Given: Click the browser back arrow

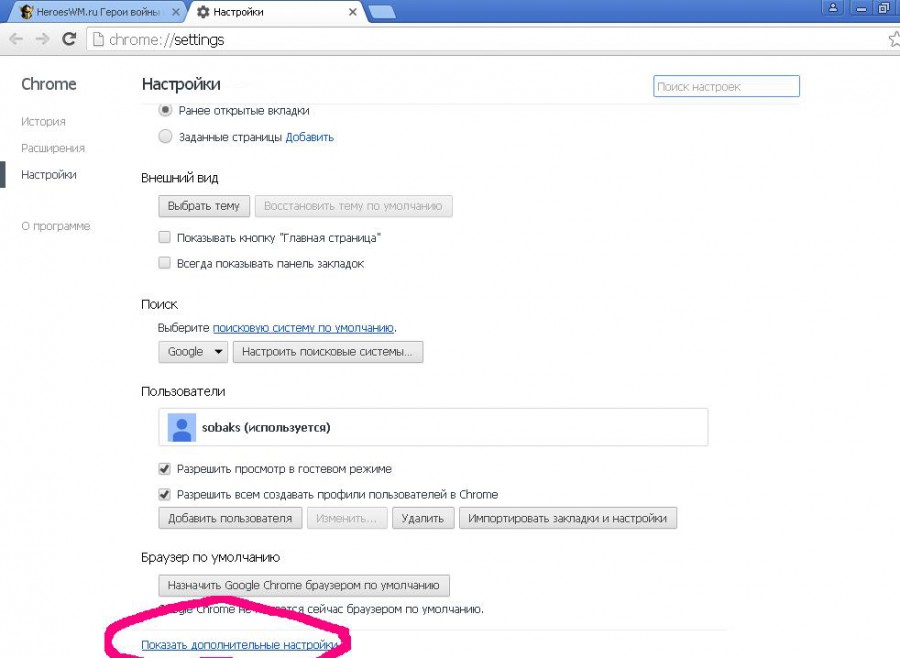Looking at the screenshot, I should click(x=16, y=39).
